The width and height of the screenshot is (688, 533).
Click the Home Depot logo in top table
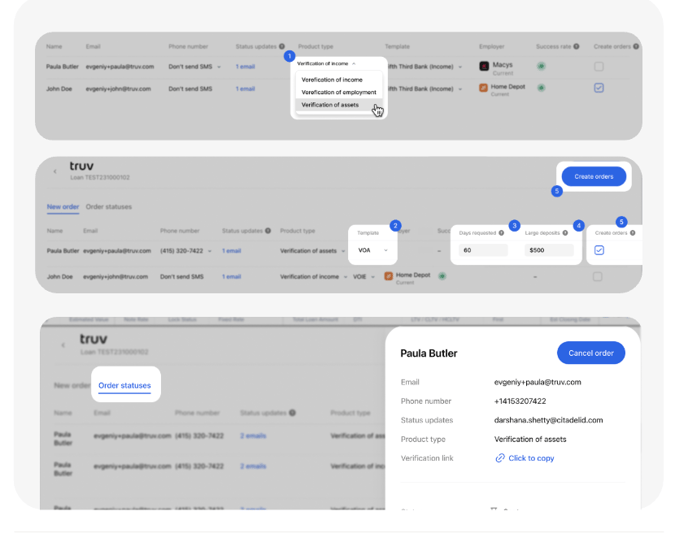click(484, 89)
